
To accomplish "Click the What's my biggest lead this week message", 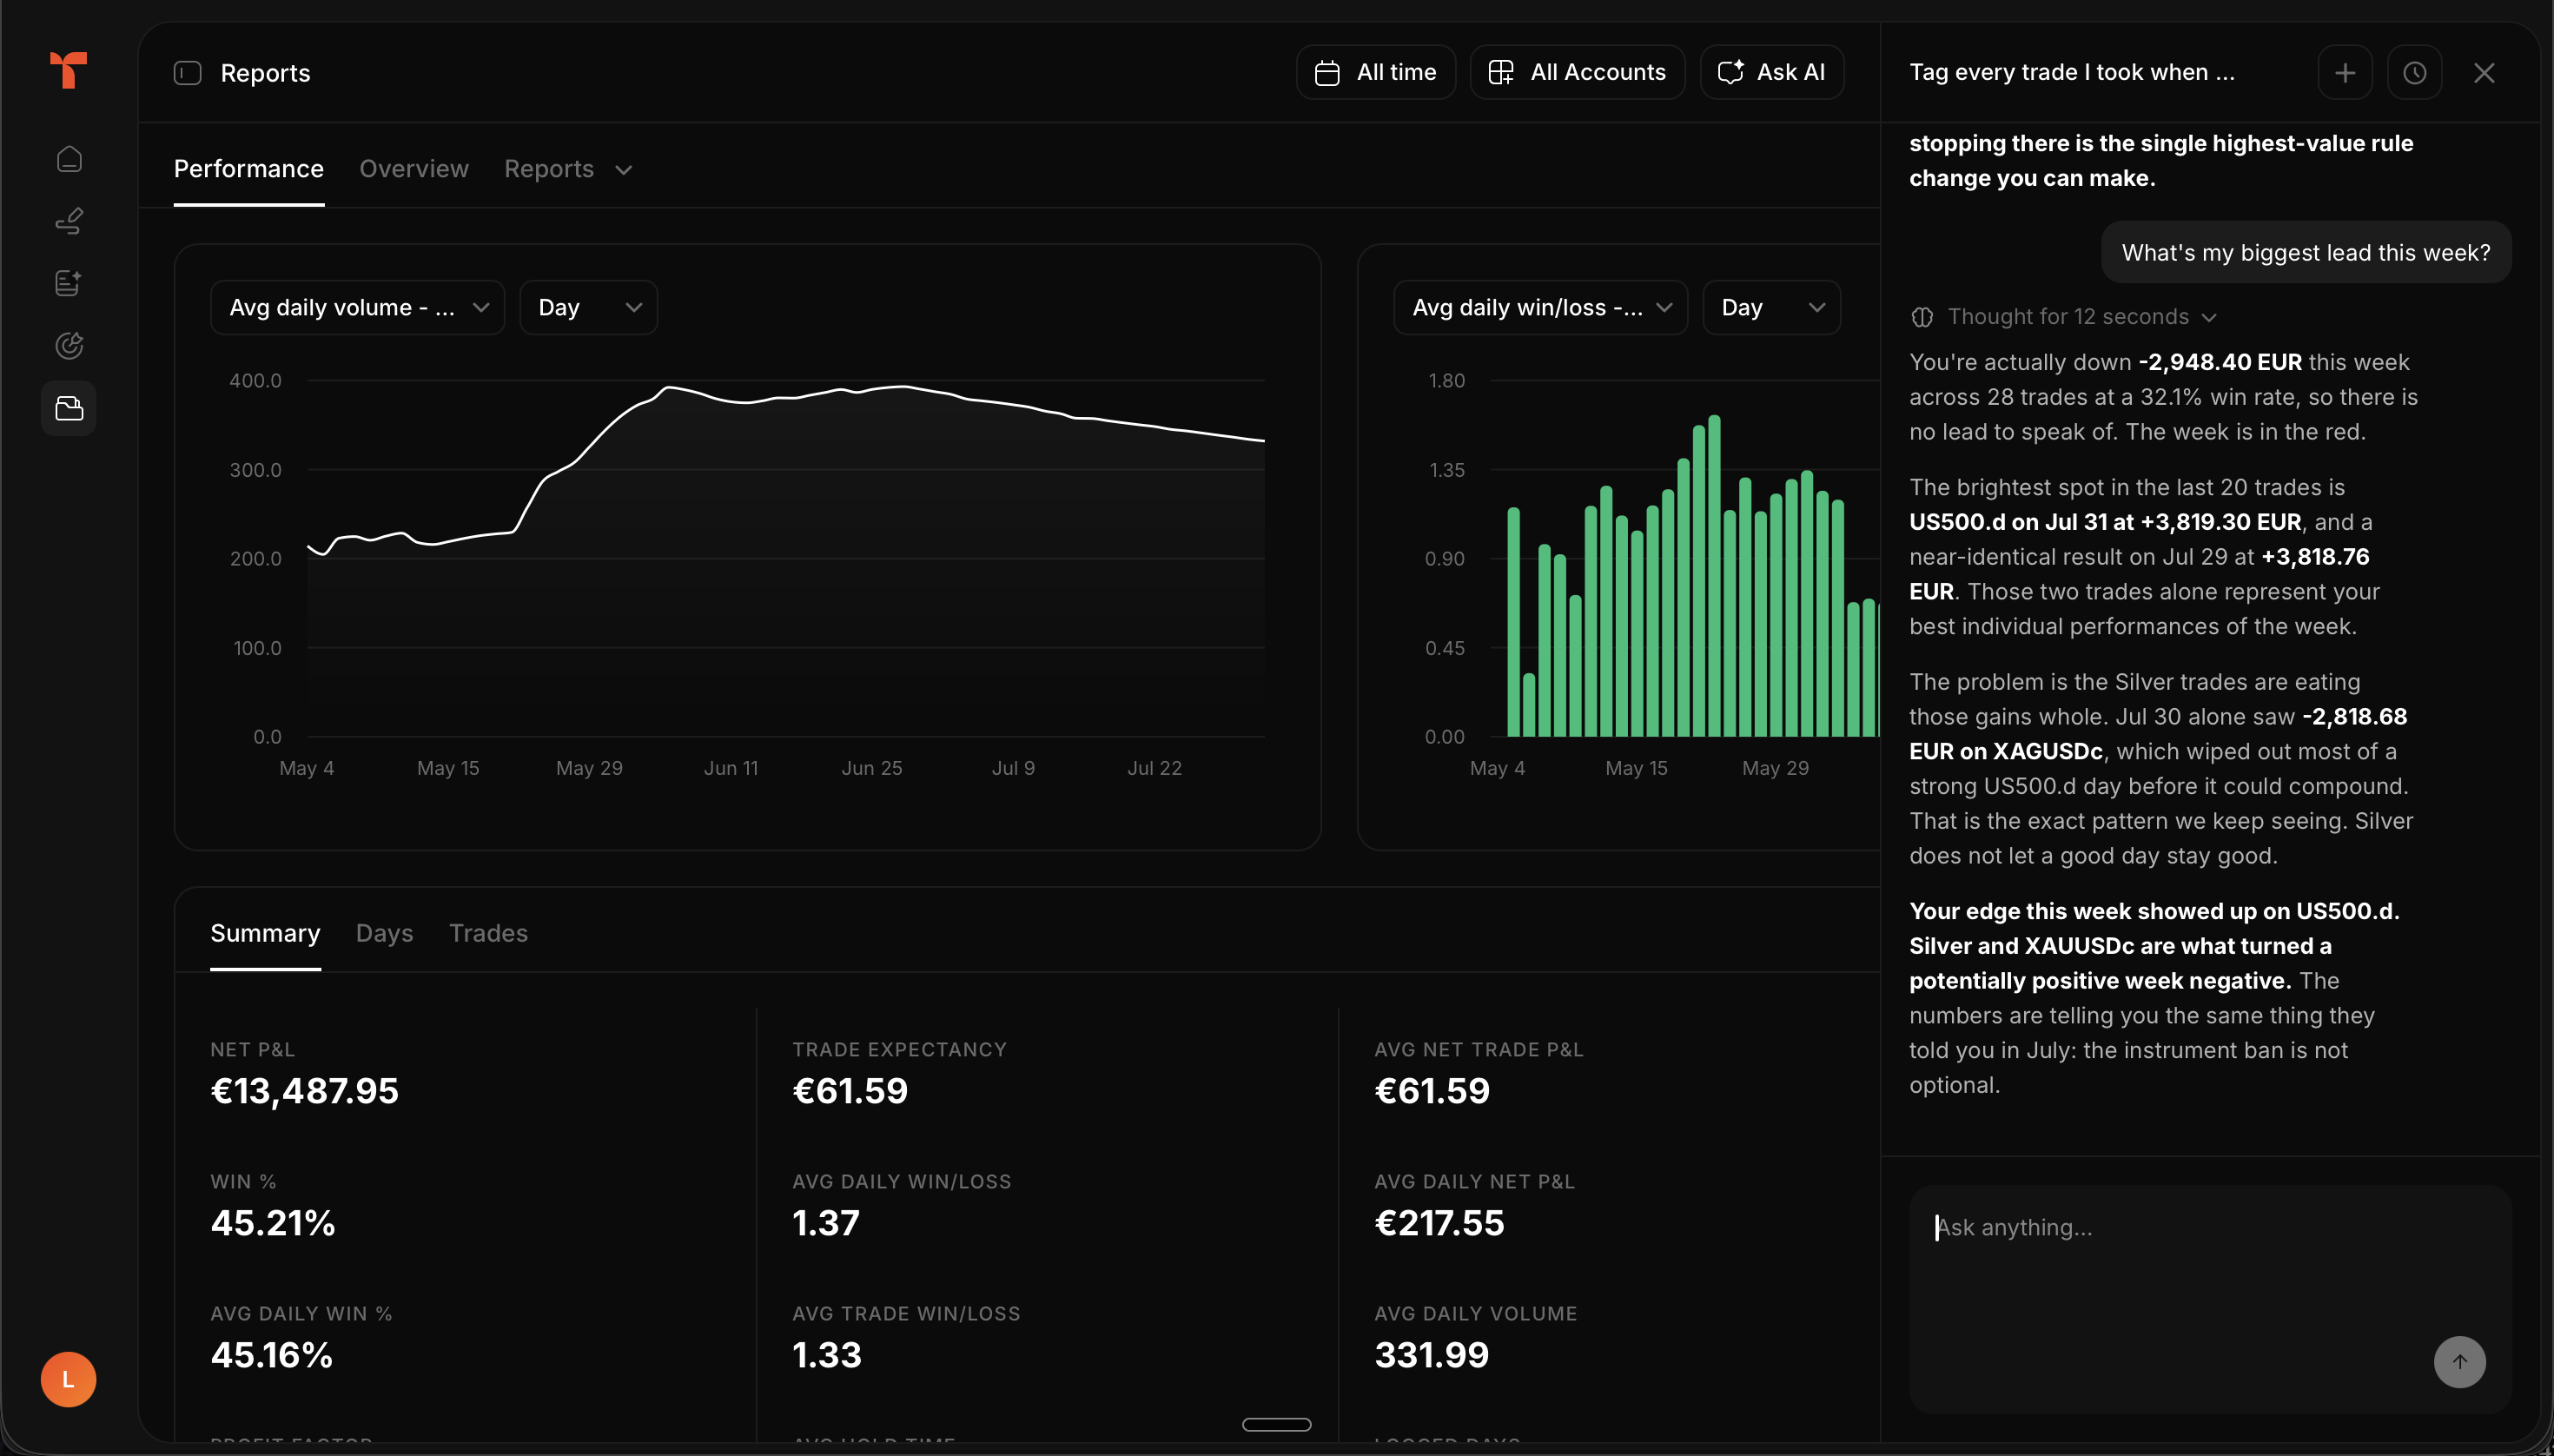I will [x=2306, y=252].
